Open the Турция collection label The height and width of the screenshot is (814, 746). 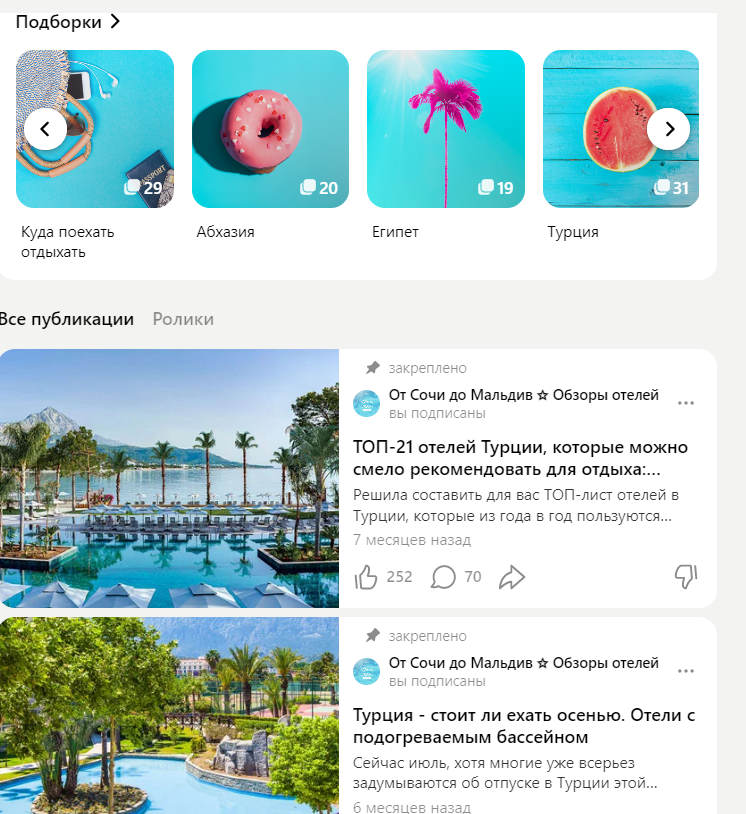coord(573,232)
